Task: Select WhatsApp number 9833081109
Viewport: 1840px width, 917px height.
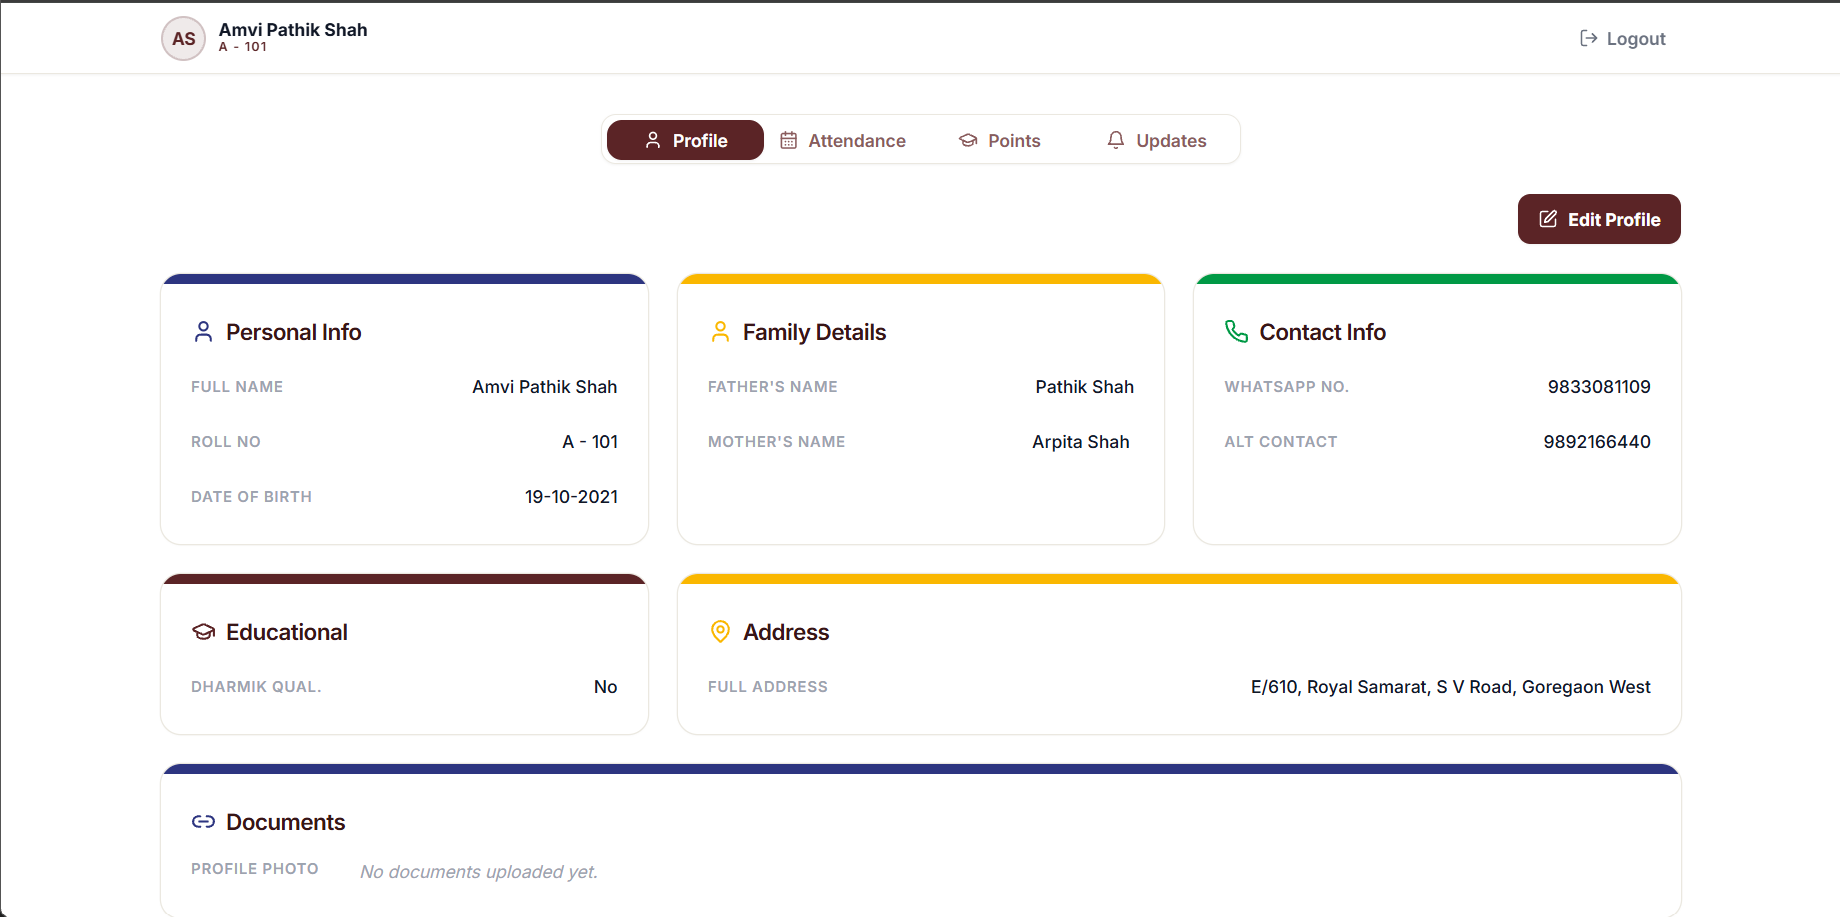Action: coord(1599,387)
